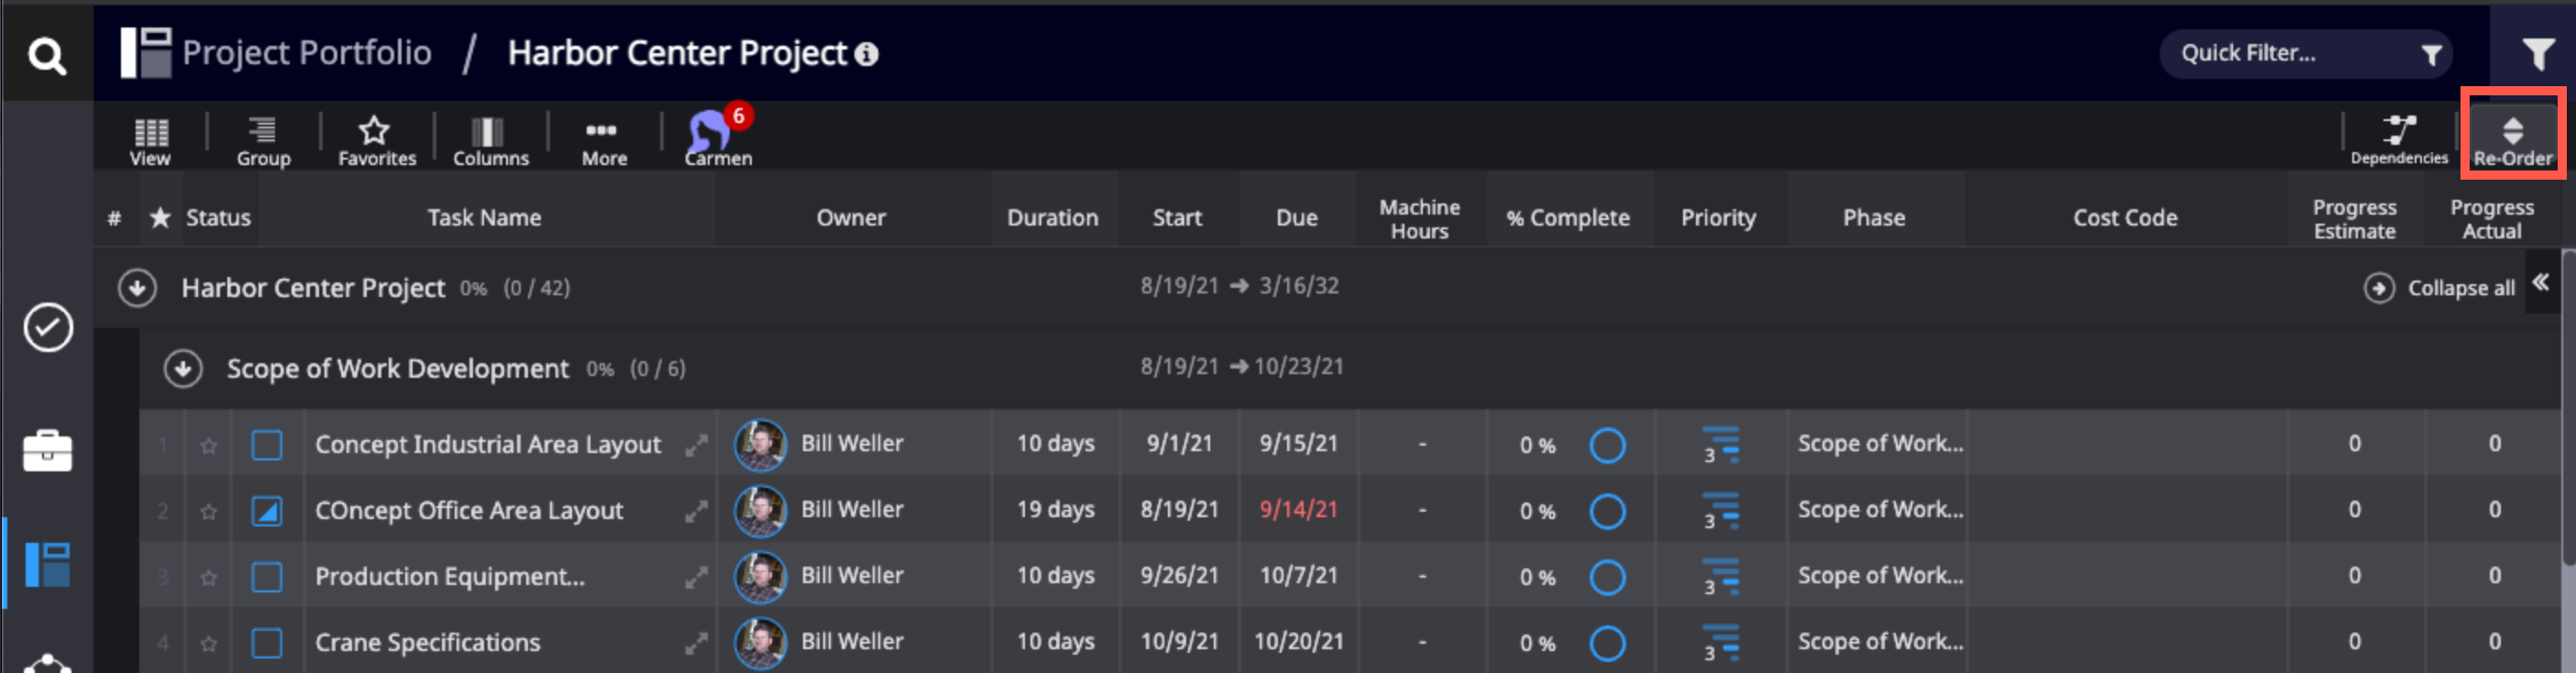Sort by Duration column header
Viewport: 2576px width, 673px height.
click(1052, 217)
